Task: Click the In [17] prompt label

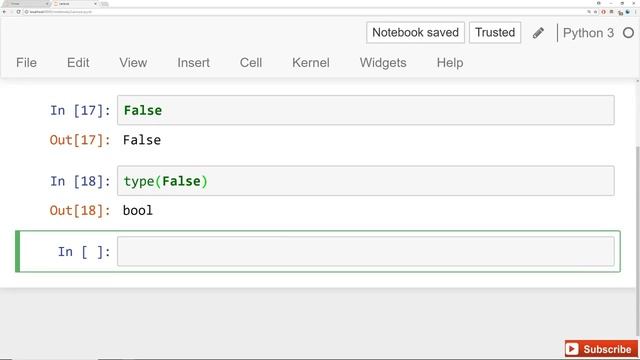Action: click(80, 111)
